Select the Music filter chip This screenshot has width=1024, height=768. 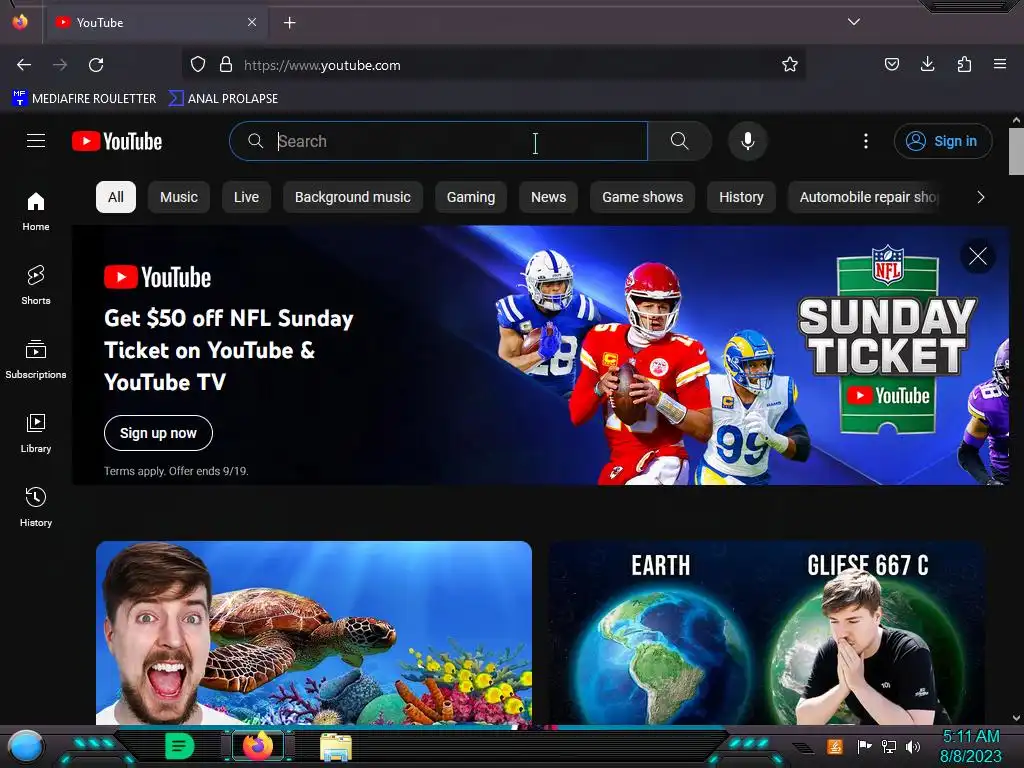[179, 197]
